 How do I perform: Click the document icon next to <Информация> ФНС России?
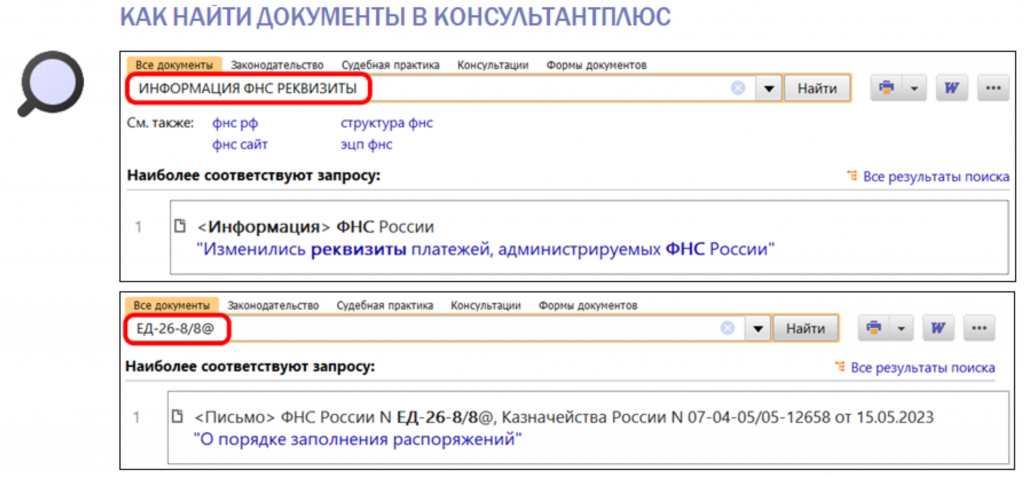180,227
